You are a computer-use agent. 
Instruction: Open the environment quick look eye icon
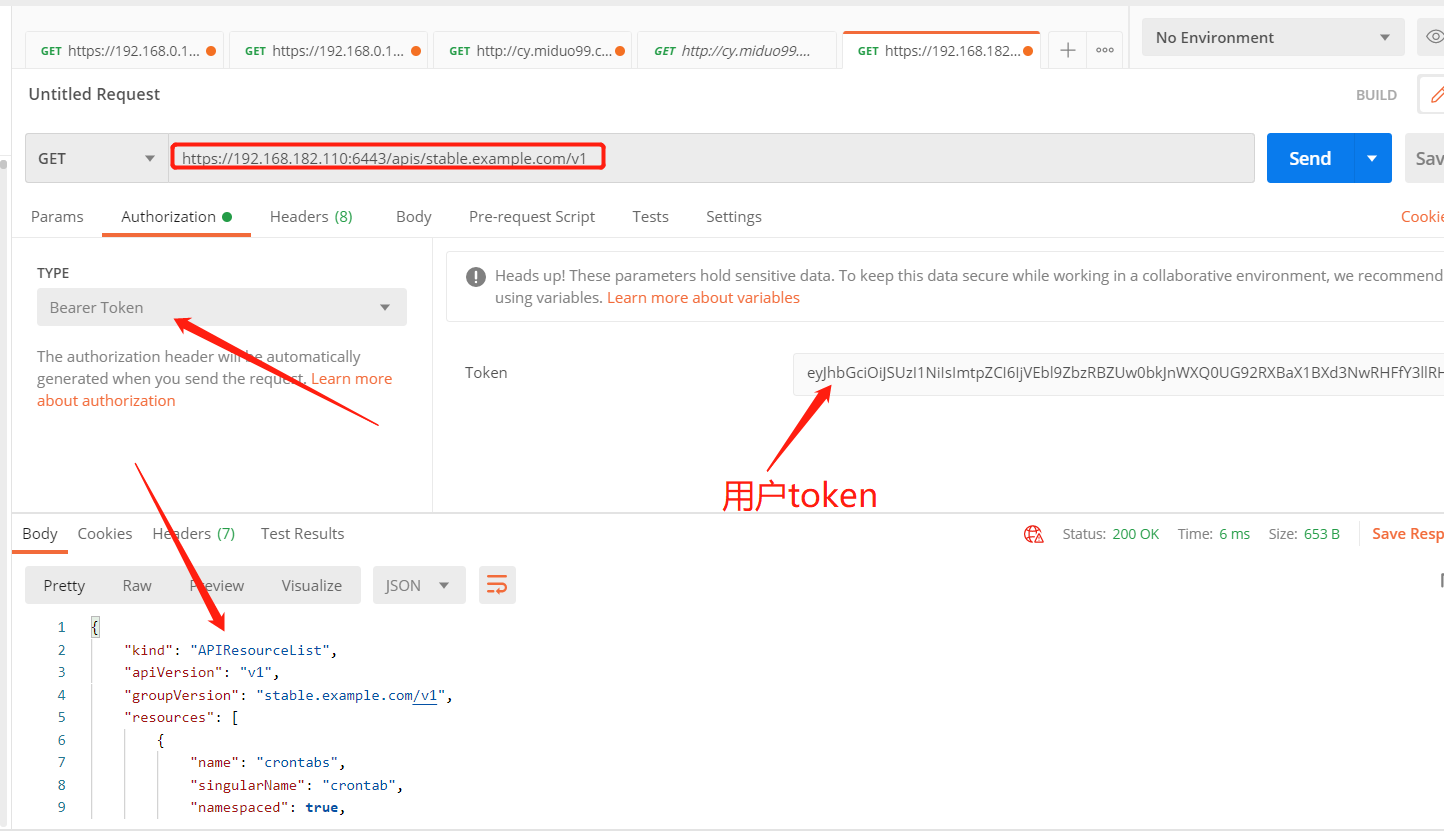[1434, 37]
